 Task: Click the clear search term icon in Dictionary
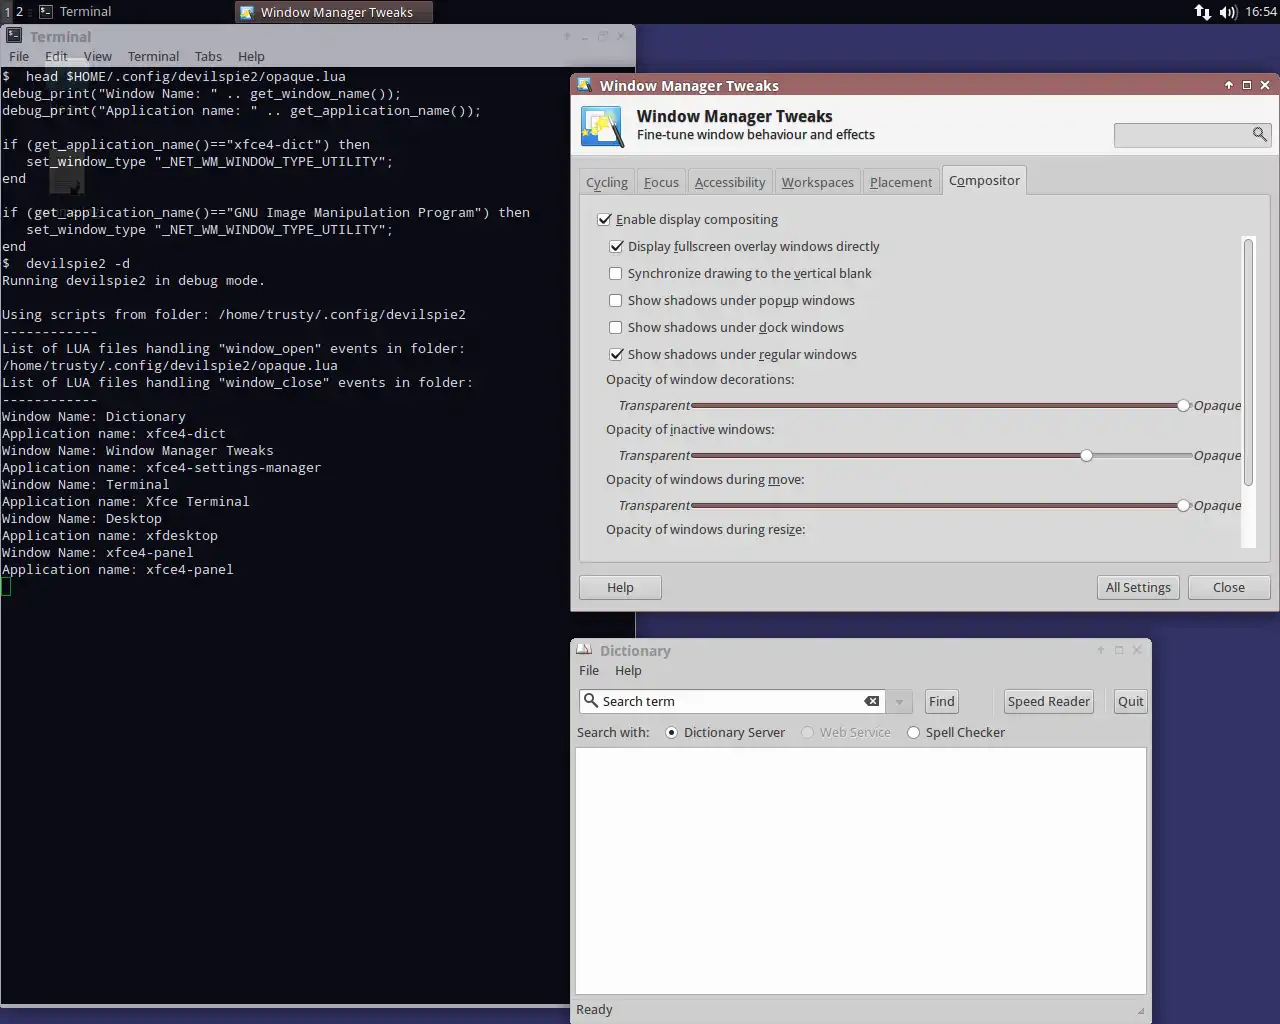tap(872, 701)
